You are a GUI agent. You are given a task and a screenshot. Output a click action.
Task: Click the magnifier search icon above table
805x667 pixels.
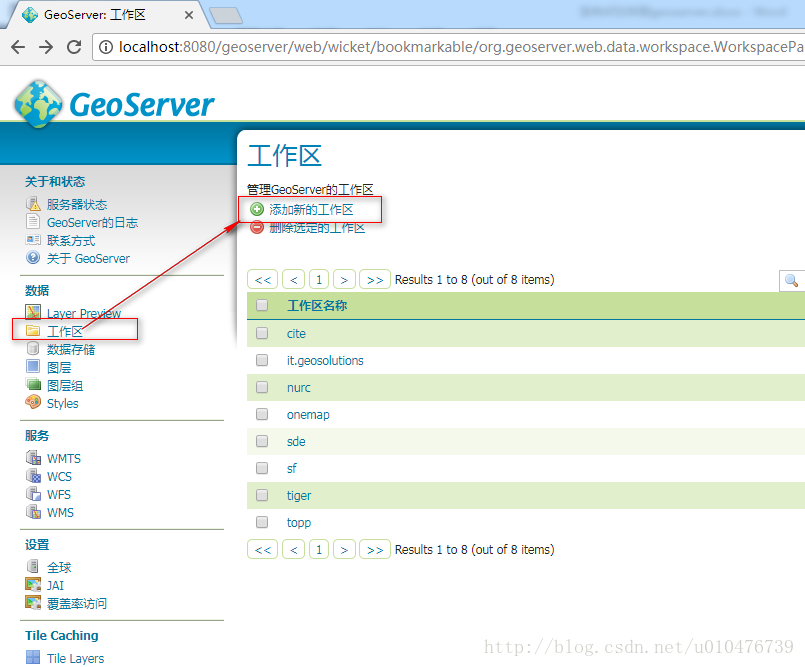point(791,280)
